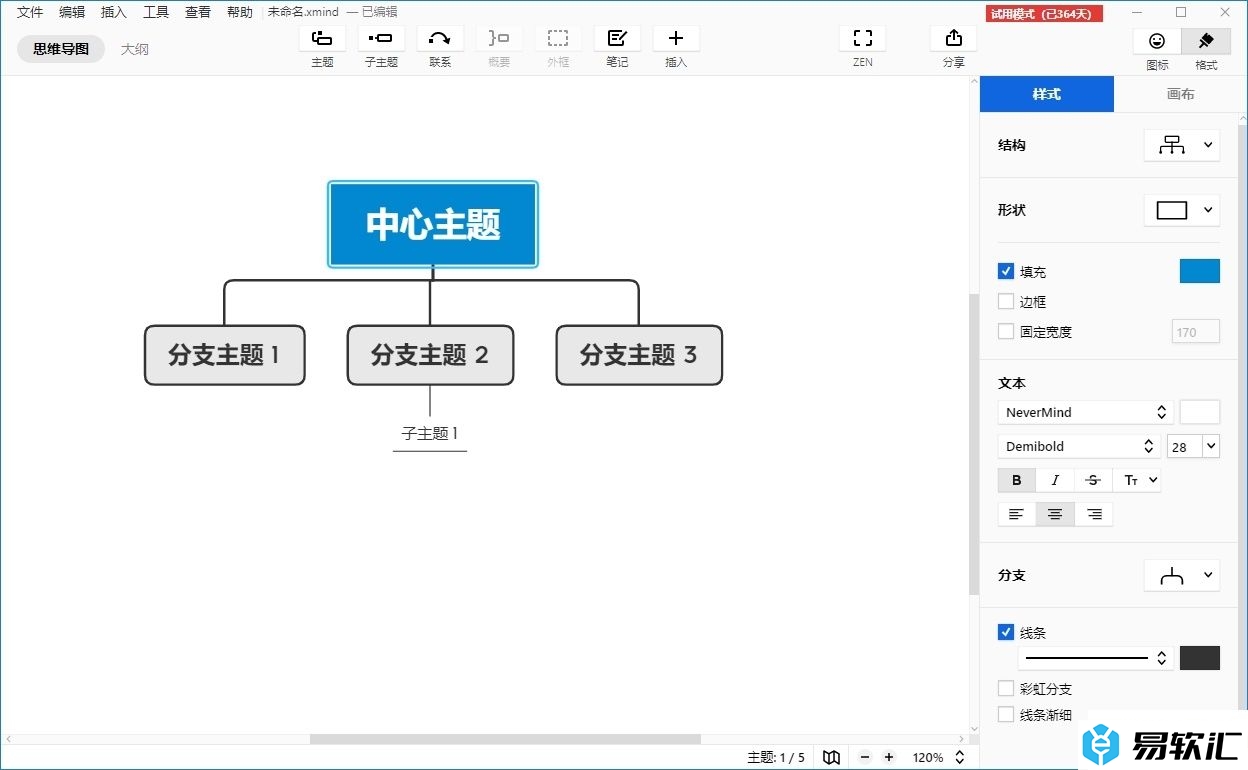Apply italic text style
This screenshot has height=770, width=1248.
[x=1055, y=480]
